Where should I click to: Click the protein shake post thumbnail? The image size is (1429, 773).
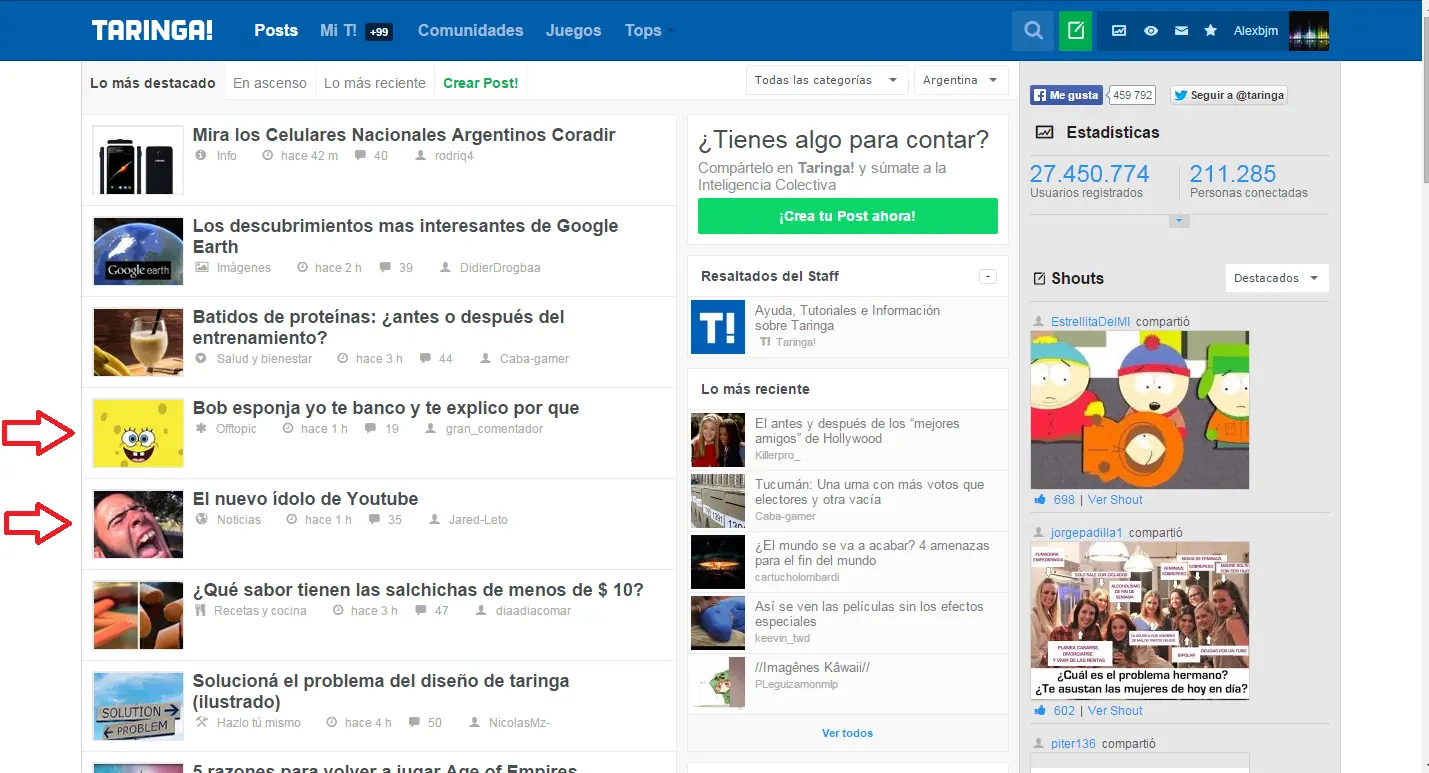pos(138,342)
